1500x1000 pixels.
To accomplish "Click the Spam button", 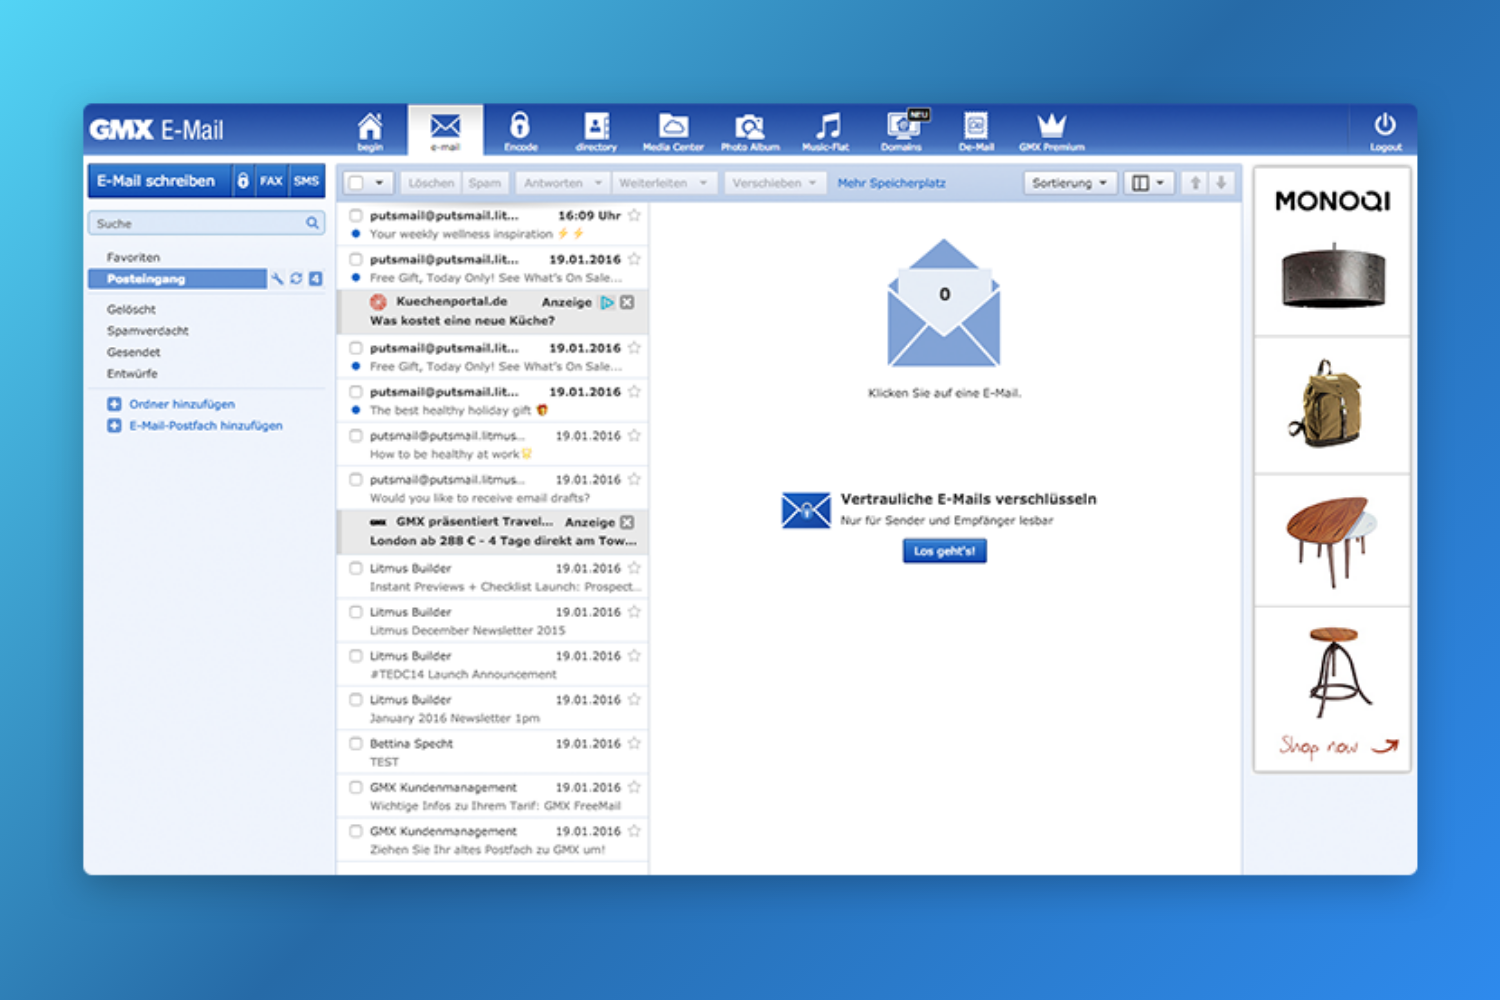I will pos(485,183).
